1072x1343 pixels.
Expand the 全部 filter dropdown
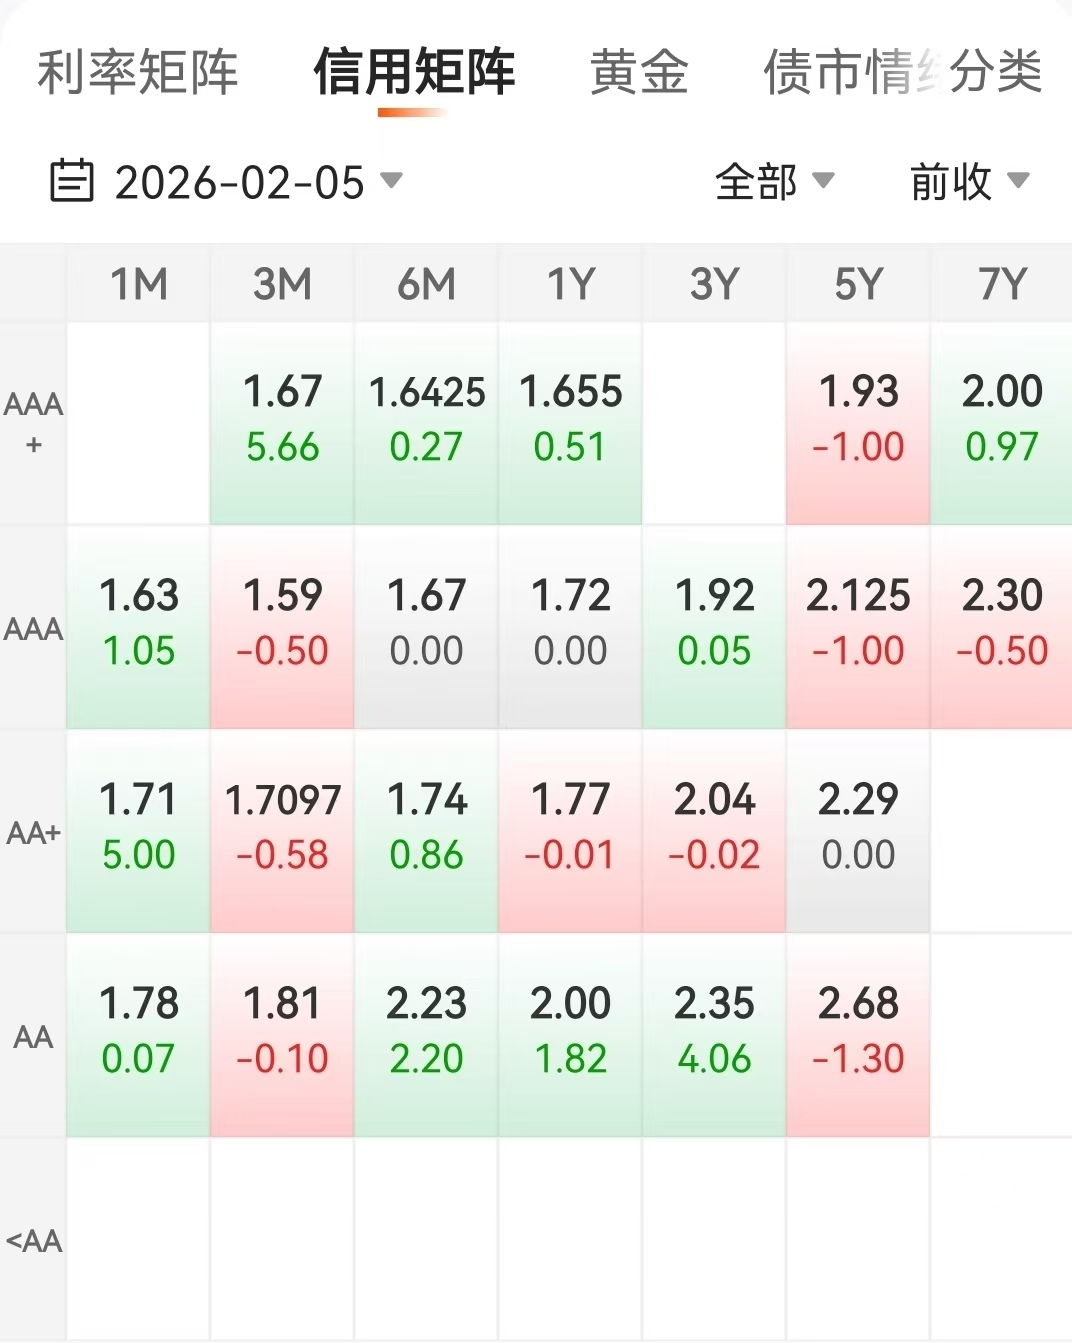coord(774,182)
